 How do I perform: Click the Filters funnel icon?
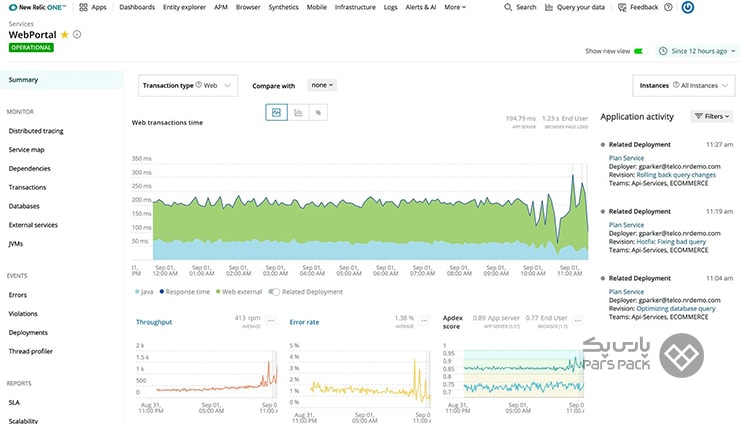699,116
